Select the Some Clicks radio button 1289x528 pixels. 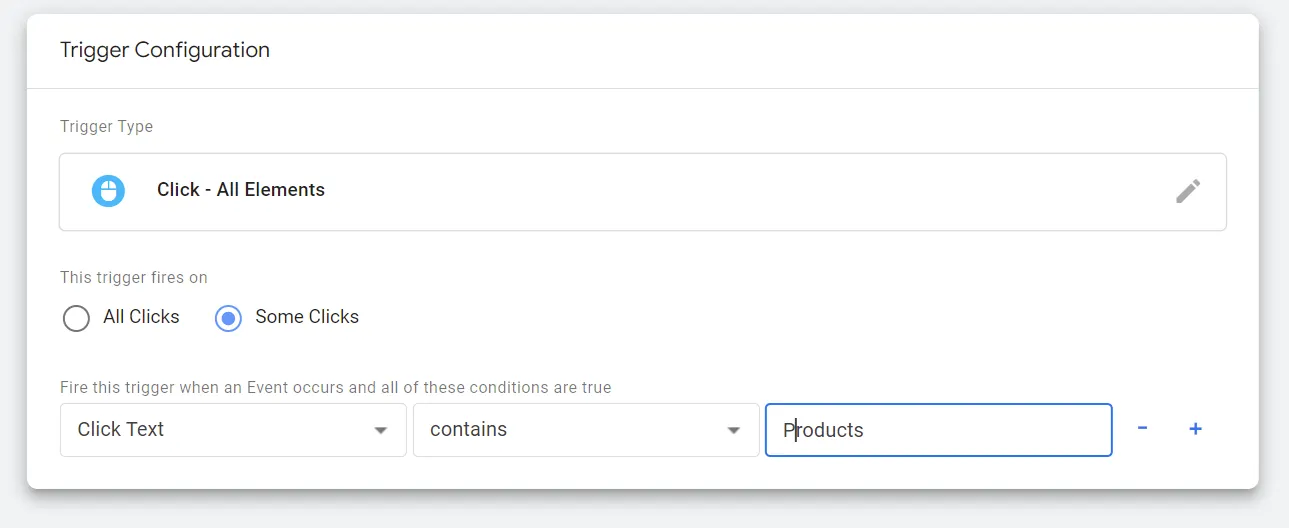click(228, 318)
